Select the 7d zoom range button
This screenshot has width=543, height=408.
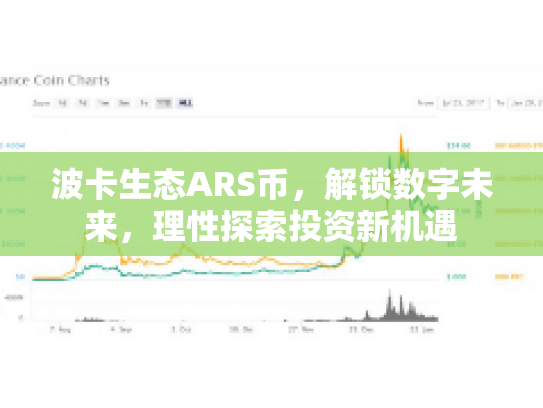(x=82, y=103)
